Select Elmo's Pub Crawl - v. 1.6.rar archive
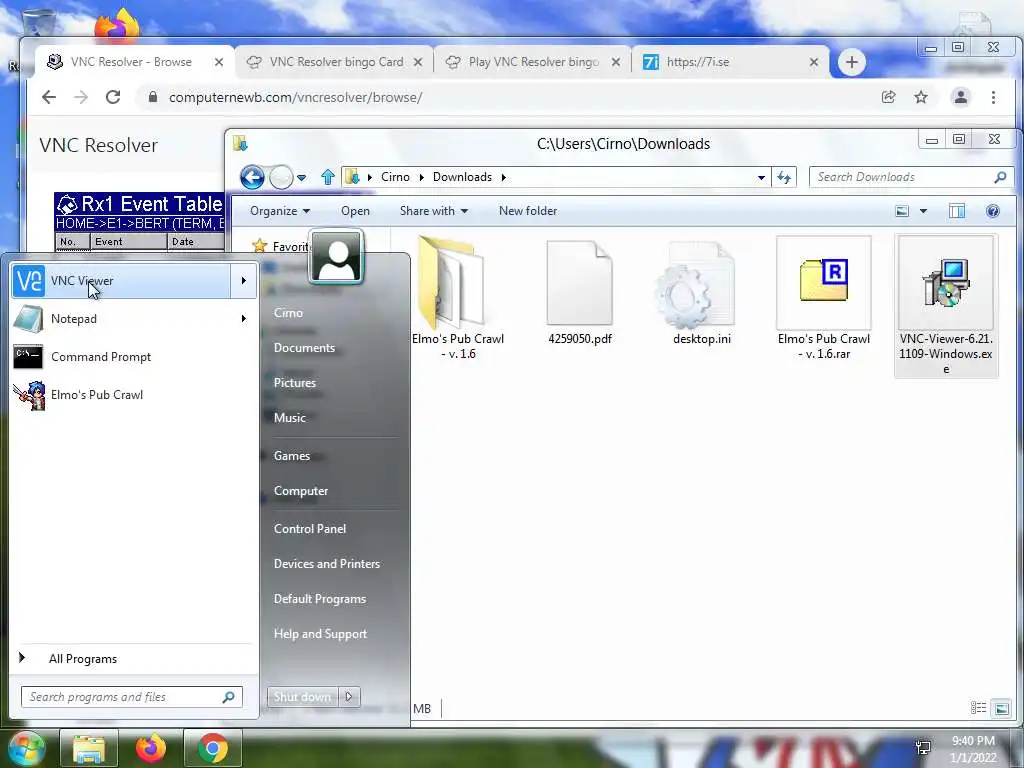 (824, 299)
